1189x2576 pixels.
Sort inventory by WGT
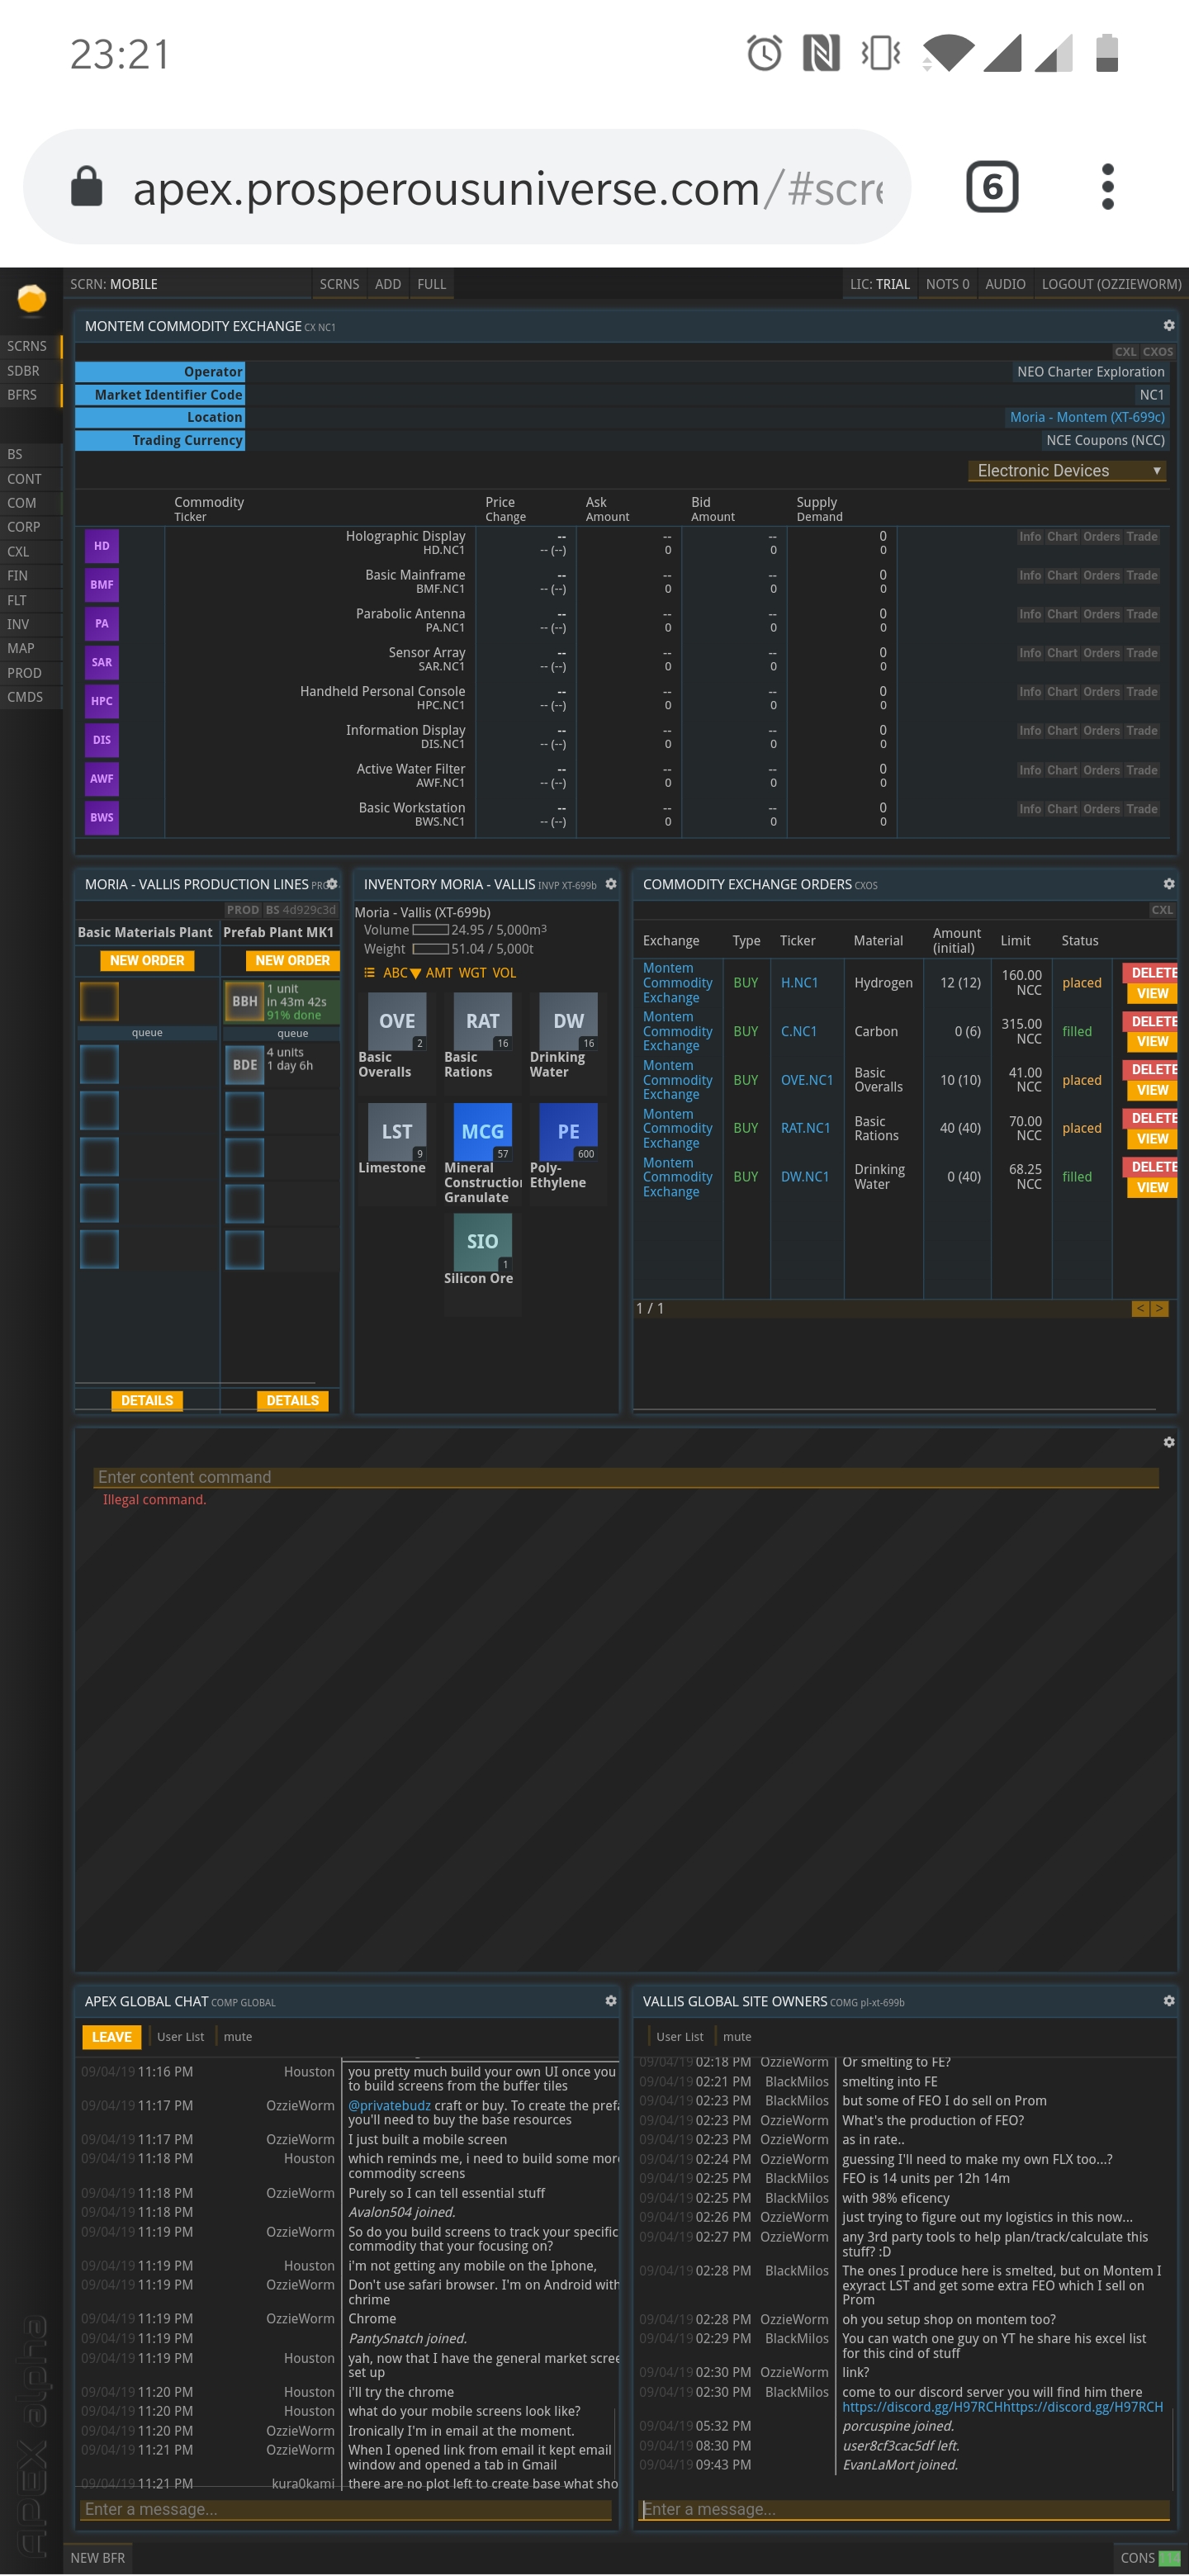coord(472,973)
